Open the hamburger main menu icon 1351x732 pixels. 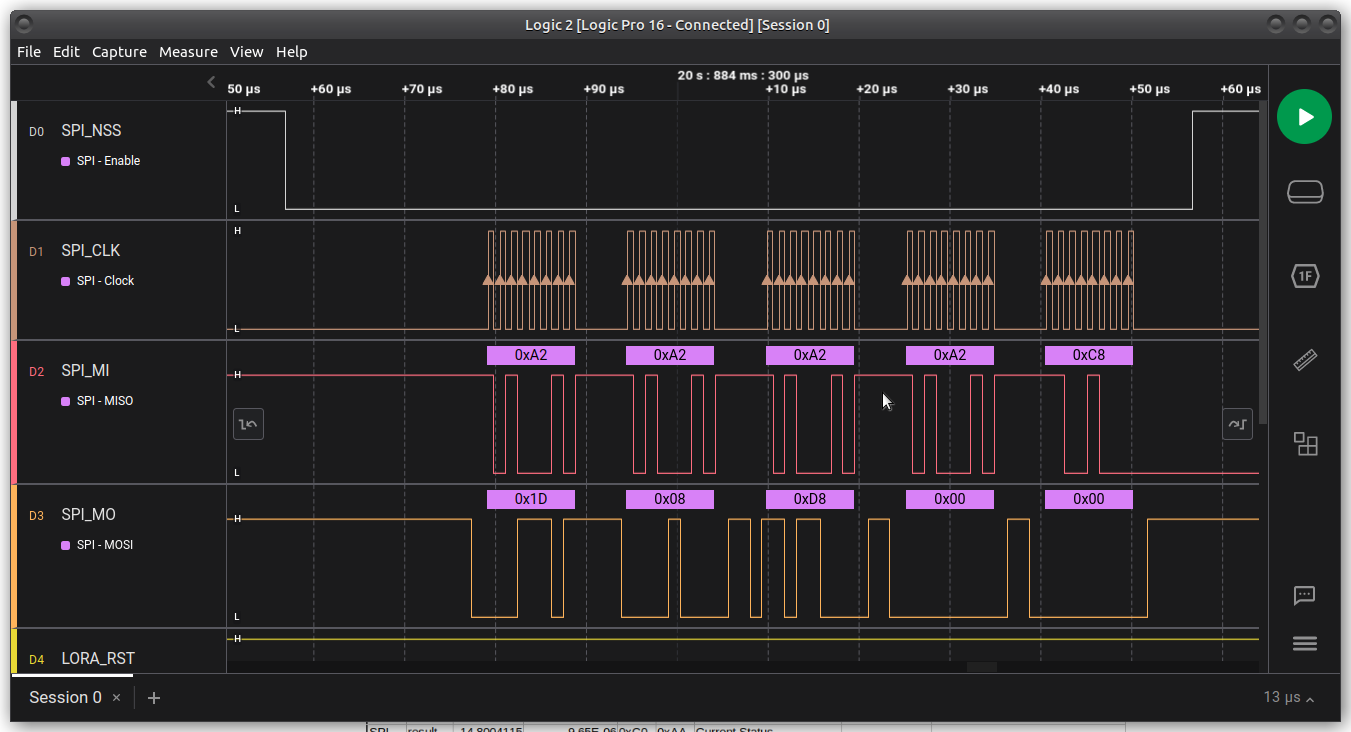(x=1304, y=644)
